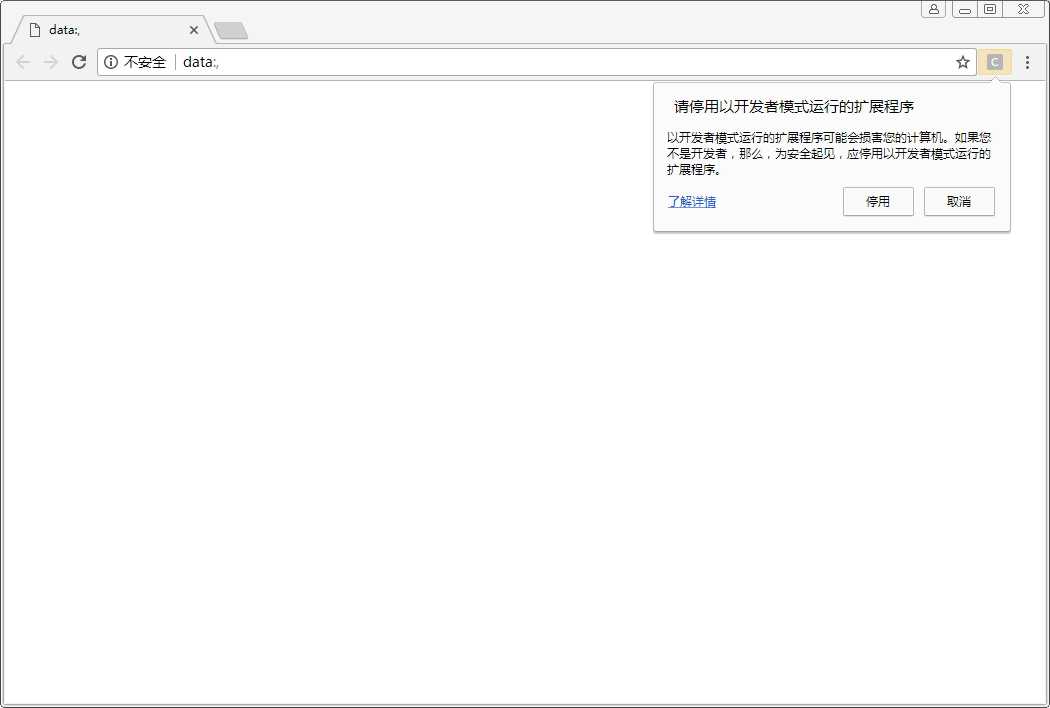Image resolution: width=1050 pixels, height=708 pixels.
Task: Click the 不安全 security label
Action: tap(145, 62)
